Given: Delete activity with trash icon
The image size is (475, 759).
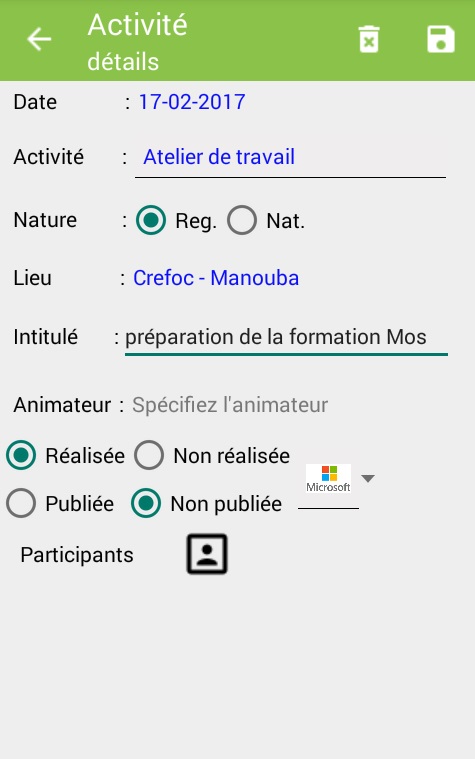Looking at the screenshot, I should click(368, 39).
